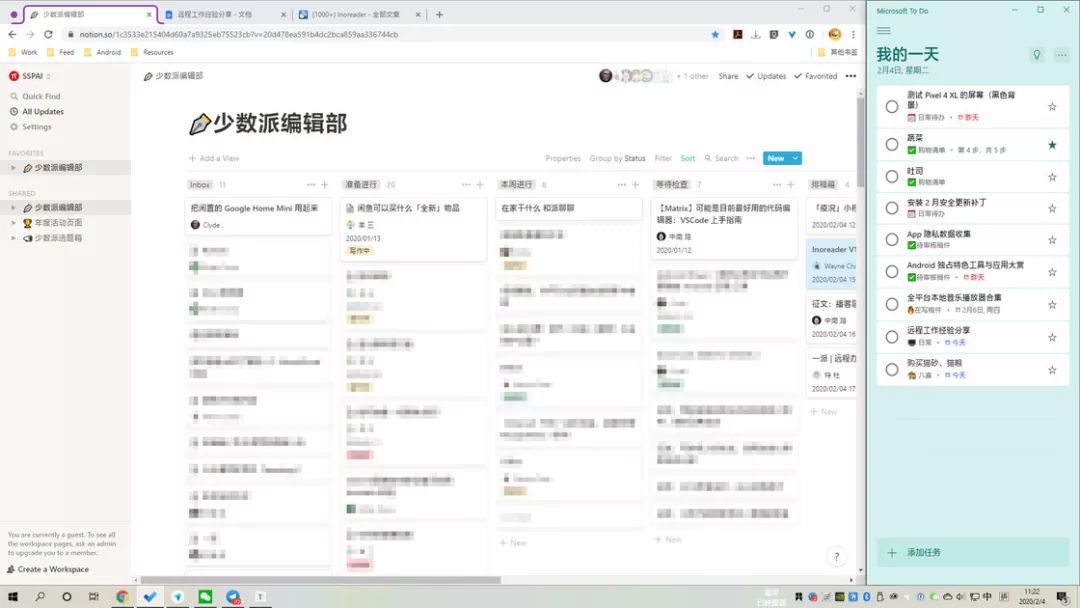Star the 吐司 task
Viewport: 1080px width, 608px height.
(1052, 177)
